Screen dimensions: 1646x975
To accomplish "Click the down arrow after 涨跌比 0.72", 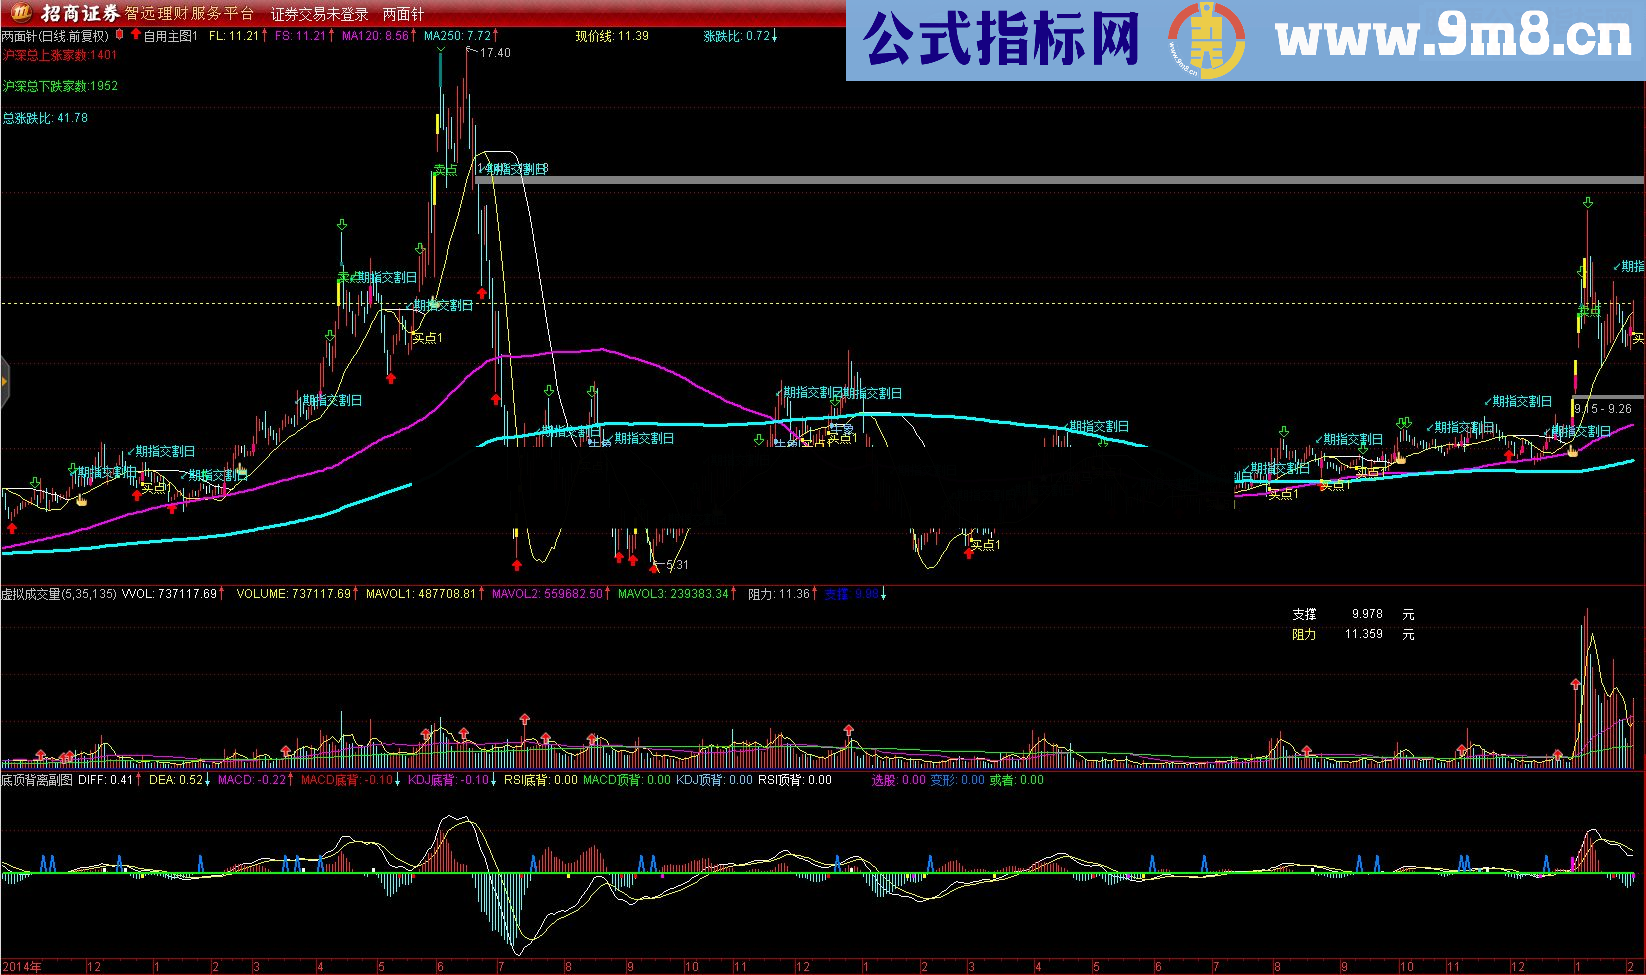I will tap(774, 36).
